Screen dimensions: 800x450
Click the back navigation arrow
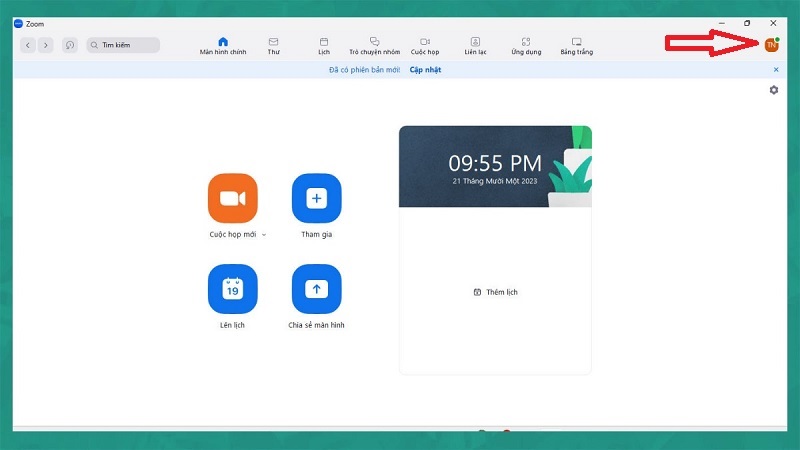tap(28, 45)
